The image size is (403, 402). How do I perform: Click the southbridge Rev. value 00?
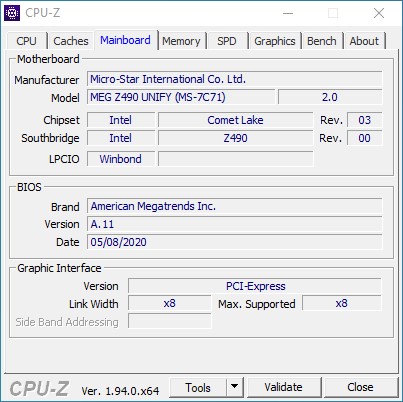click(x=365, y=138)
